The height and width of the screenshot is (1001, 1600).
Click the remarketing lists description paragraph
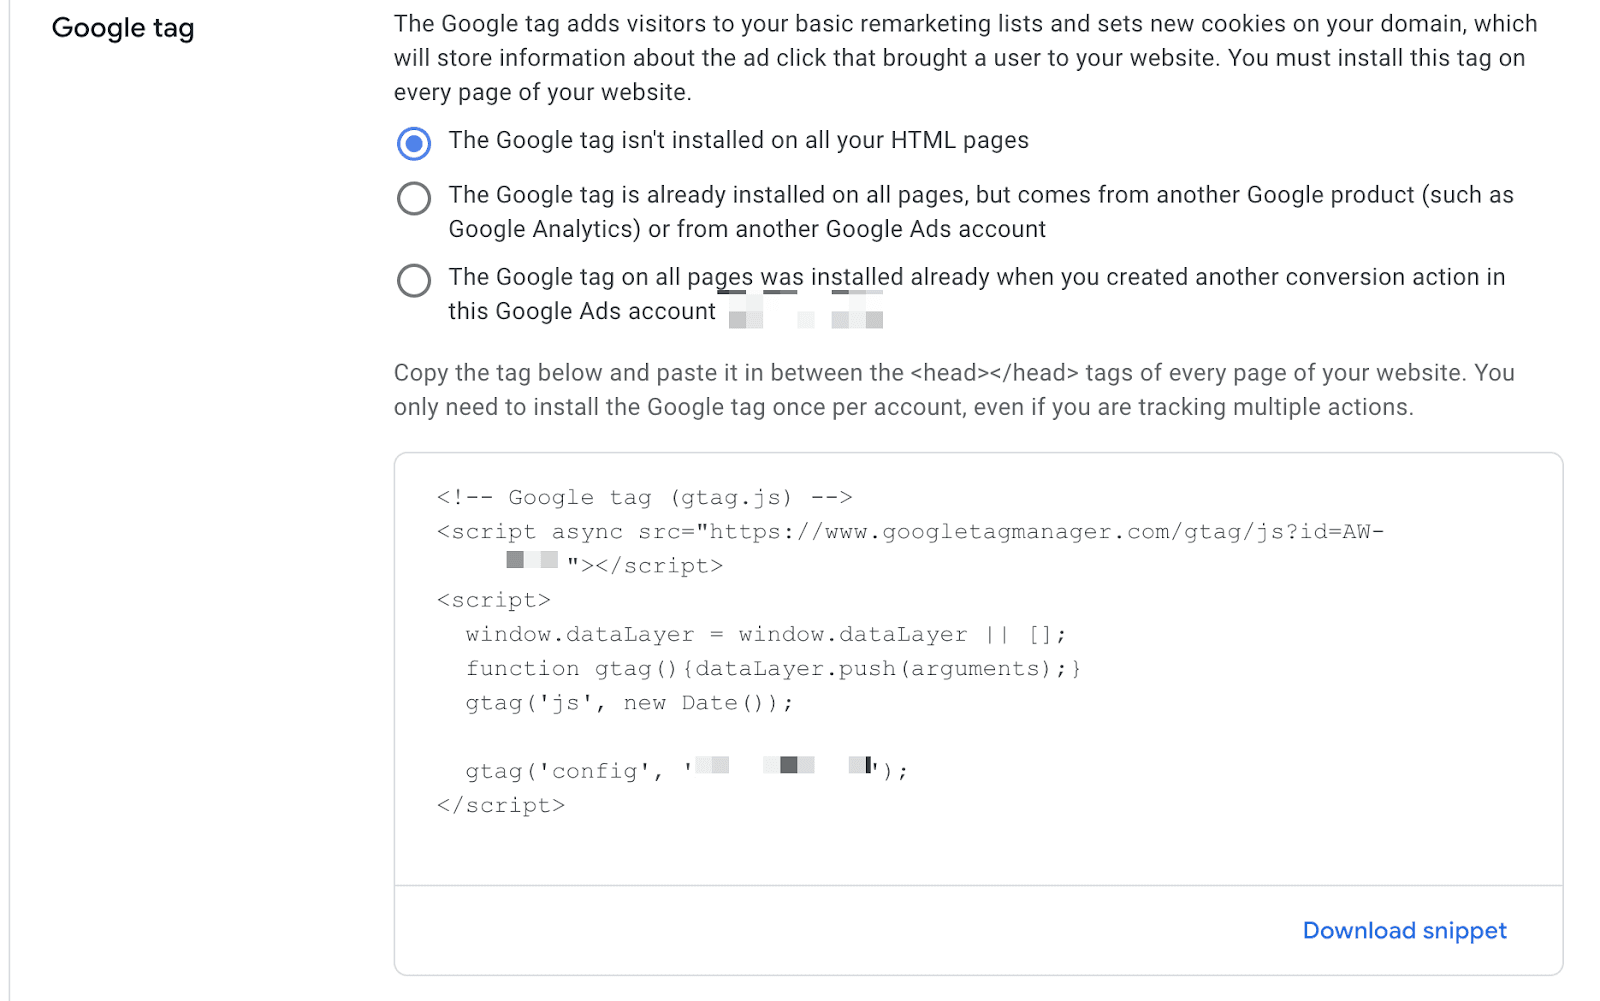(965, 58)
